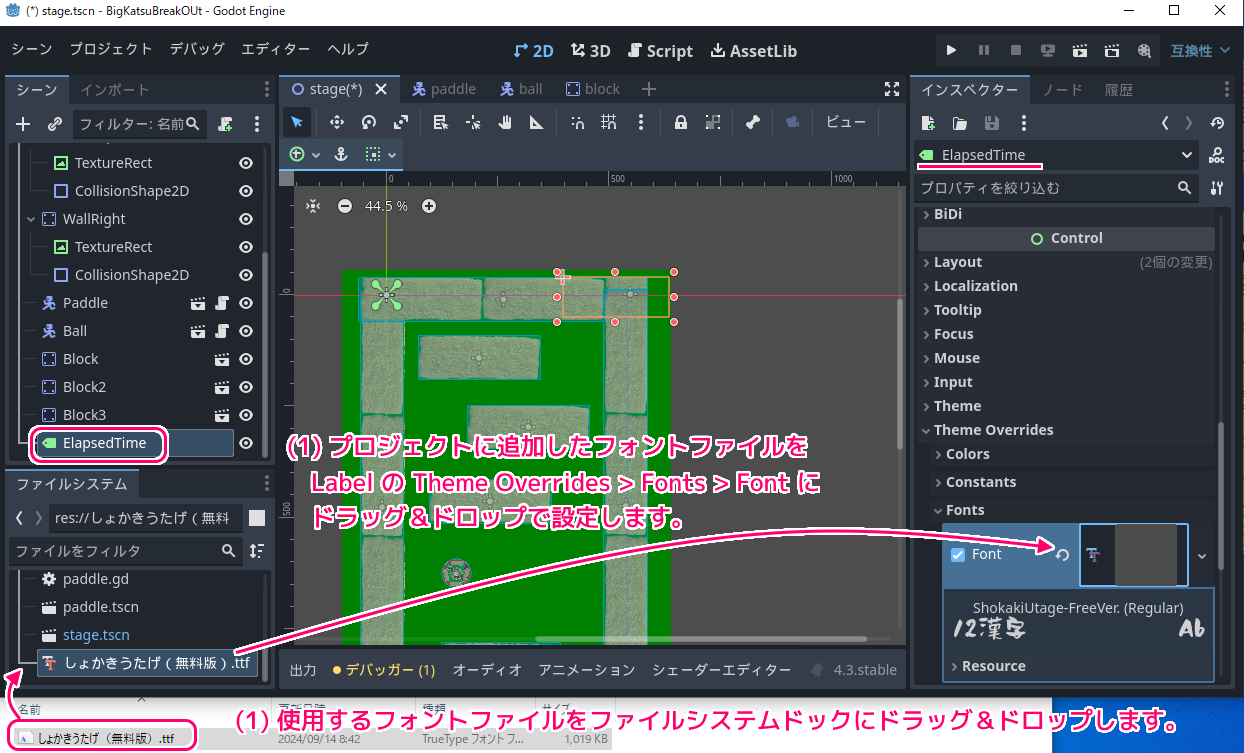Toggle visibility of Block node
The height and width of the screenshot is (753, 1244).
pos(245,359)
